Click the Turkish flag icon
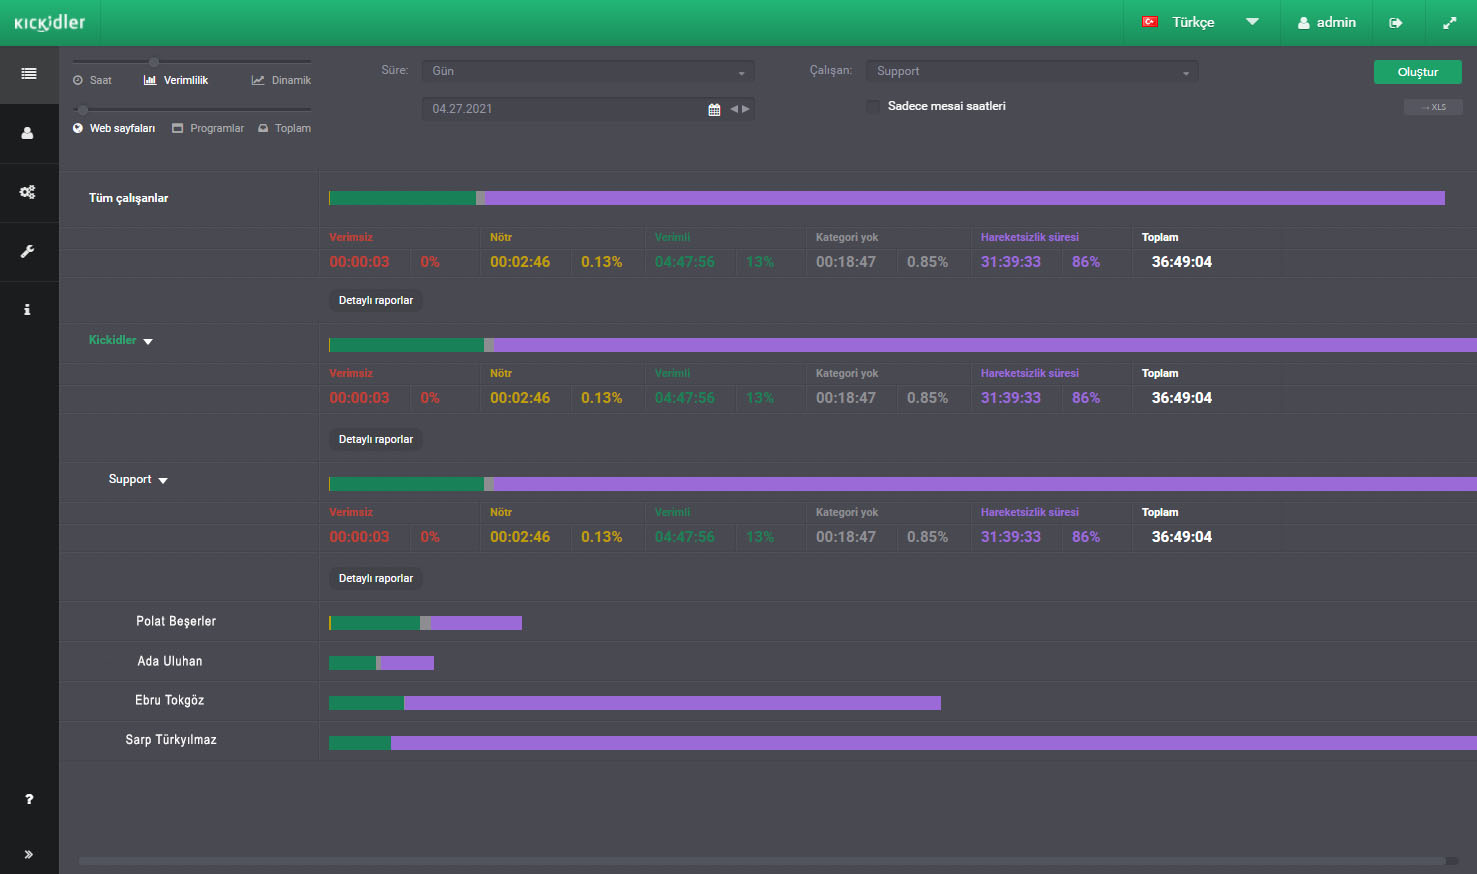 (1150, 22)
